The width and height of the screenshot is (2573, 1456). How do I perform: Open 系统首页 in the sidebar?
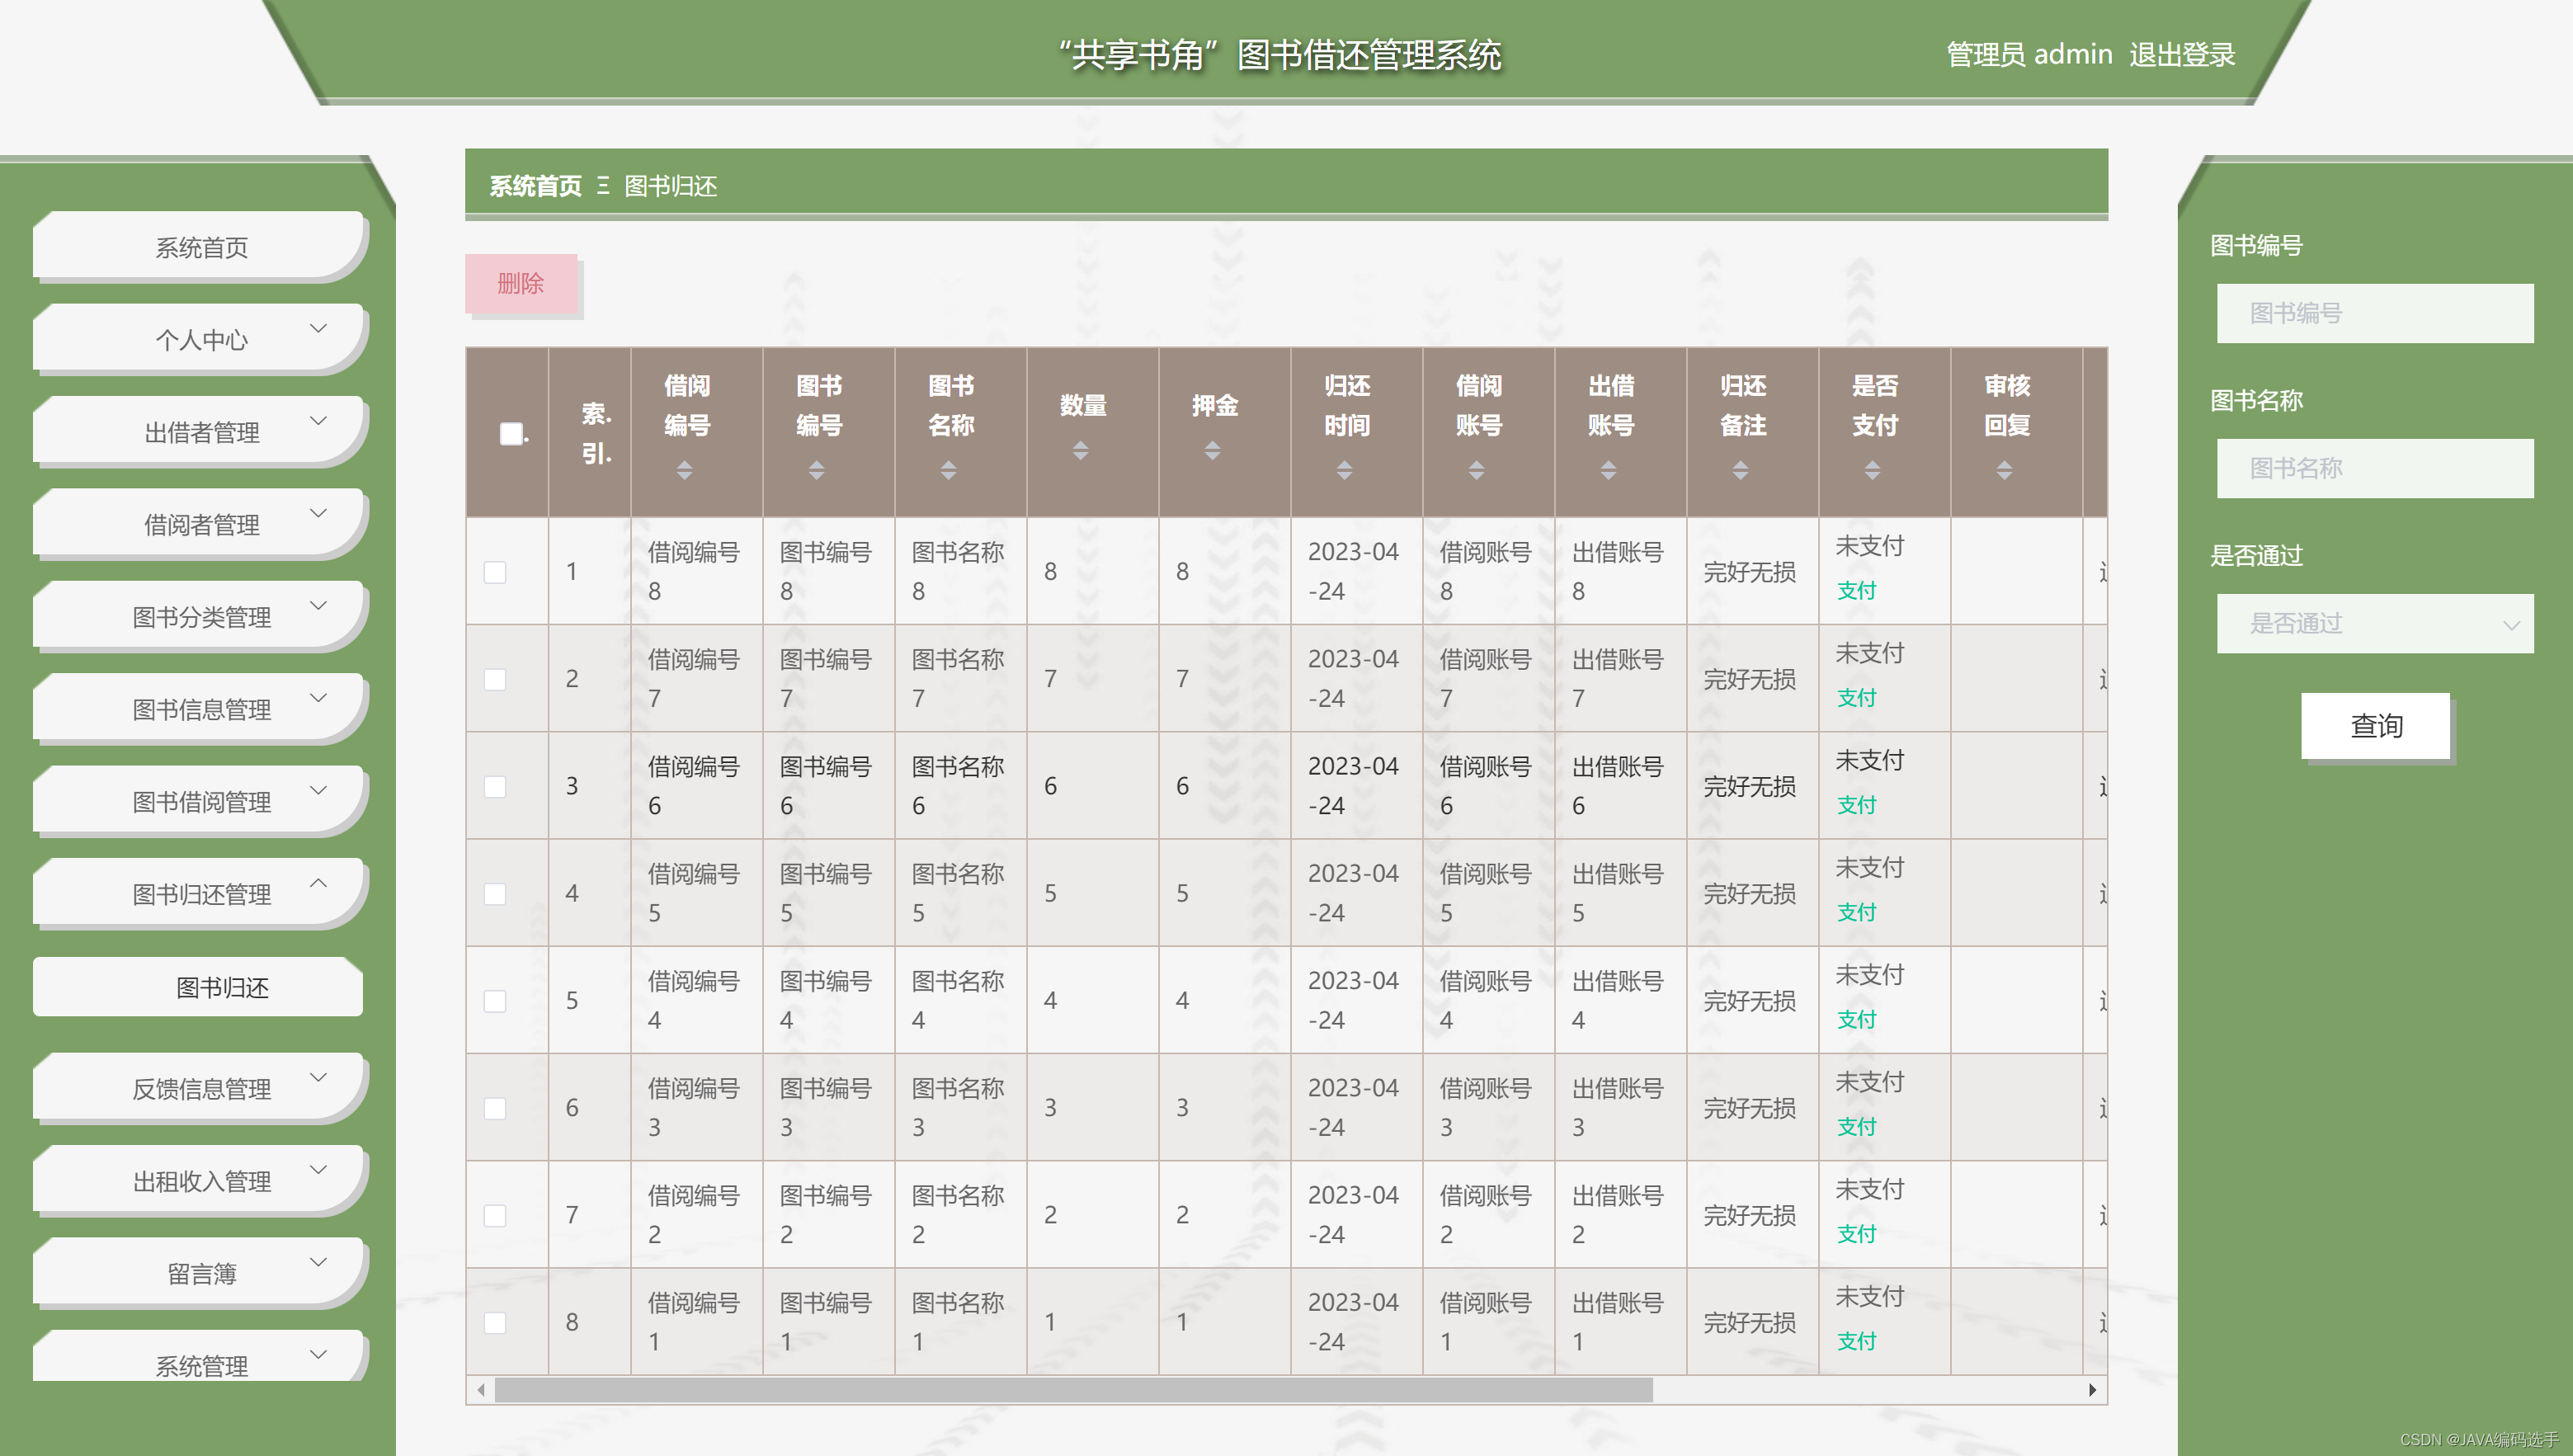[x=200, y=246]
